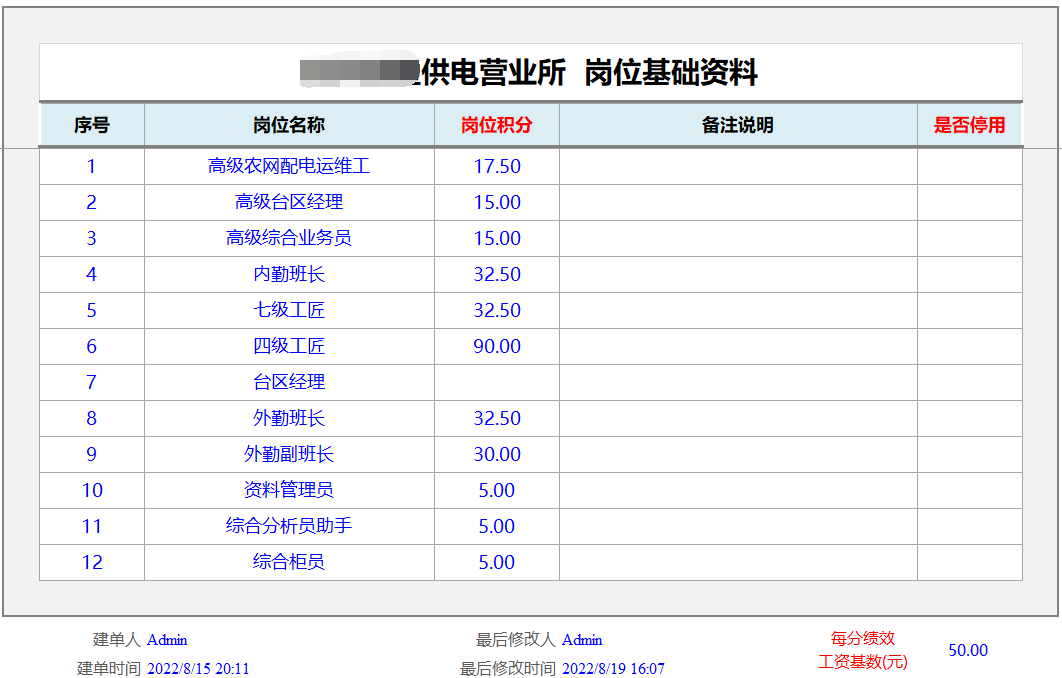Click the 岗位基础资料 title heading

671,72
